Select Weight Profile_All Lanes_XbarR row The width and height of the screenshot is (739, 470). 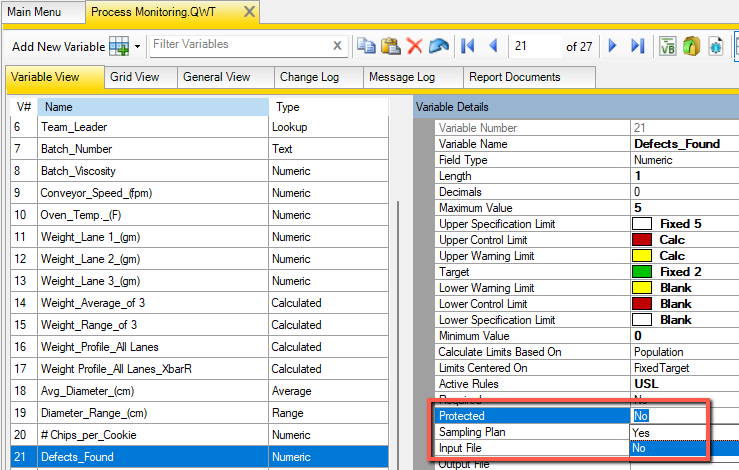pos(199,369)
